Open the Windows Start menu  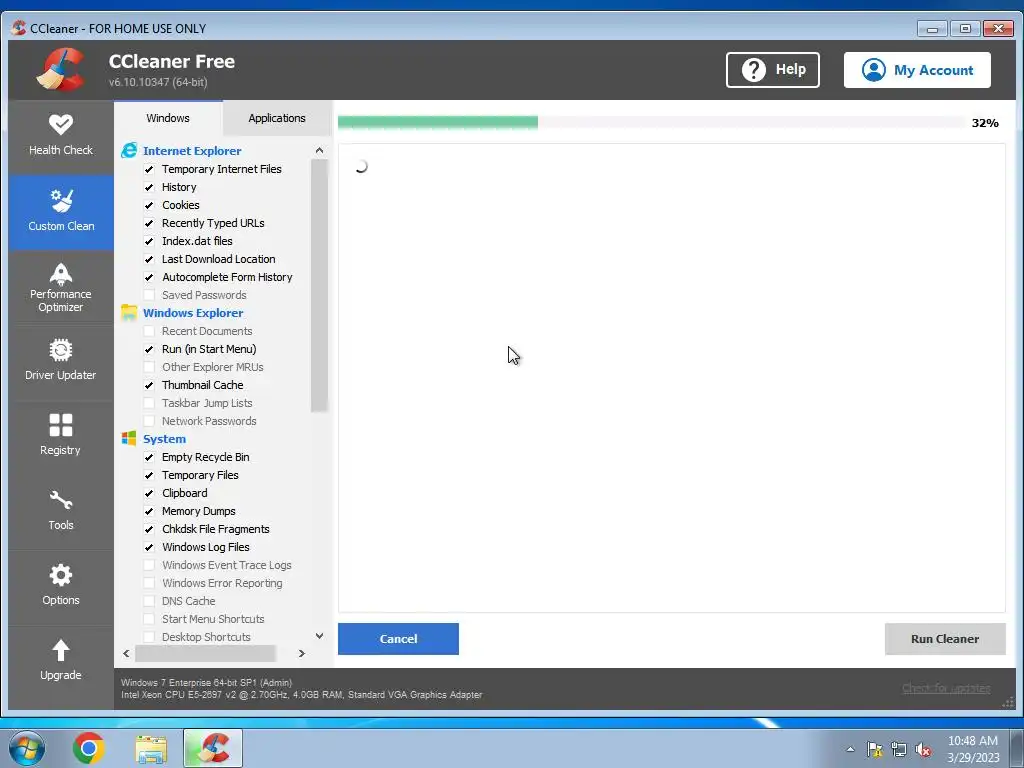coord(27,748)
